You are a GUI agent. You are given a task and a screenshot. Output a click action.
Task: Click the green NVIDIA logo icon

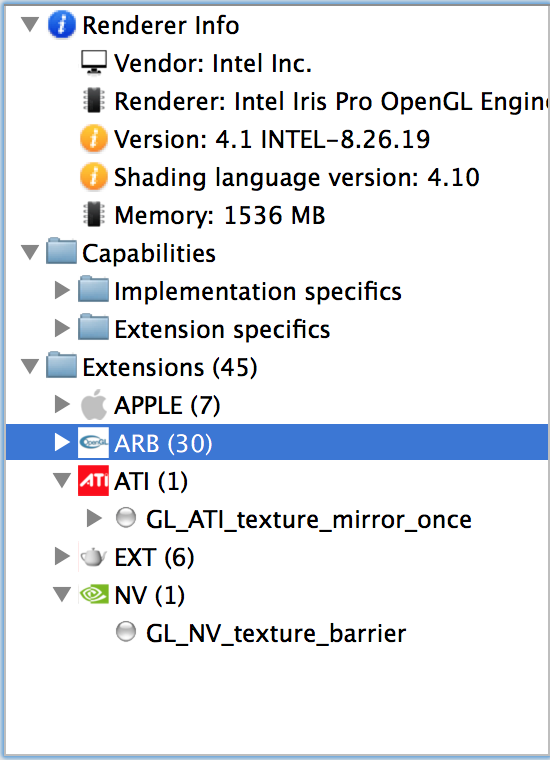94,594
